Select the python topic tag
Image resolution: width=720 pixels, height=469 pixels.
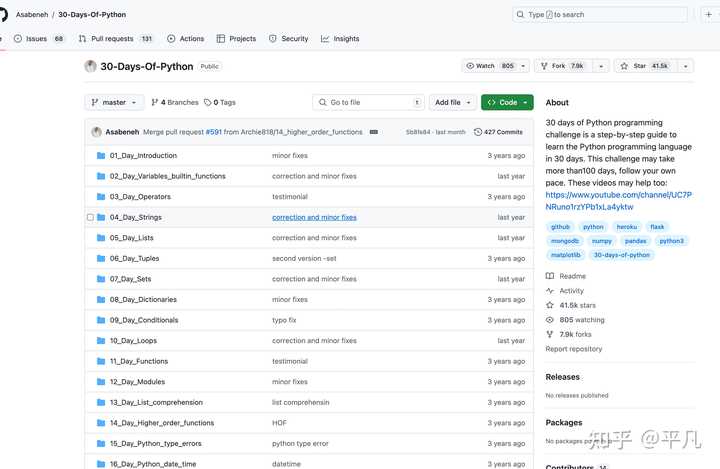593,227
